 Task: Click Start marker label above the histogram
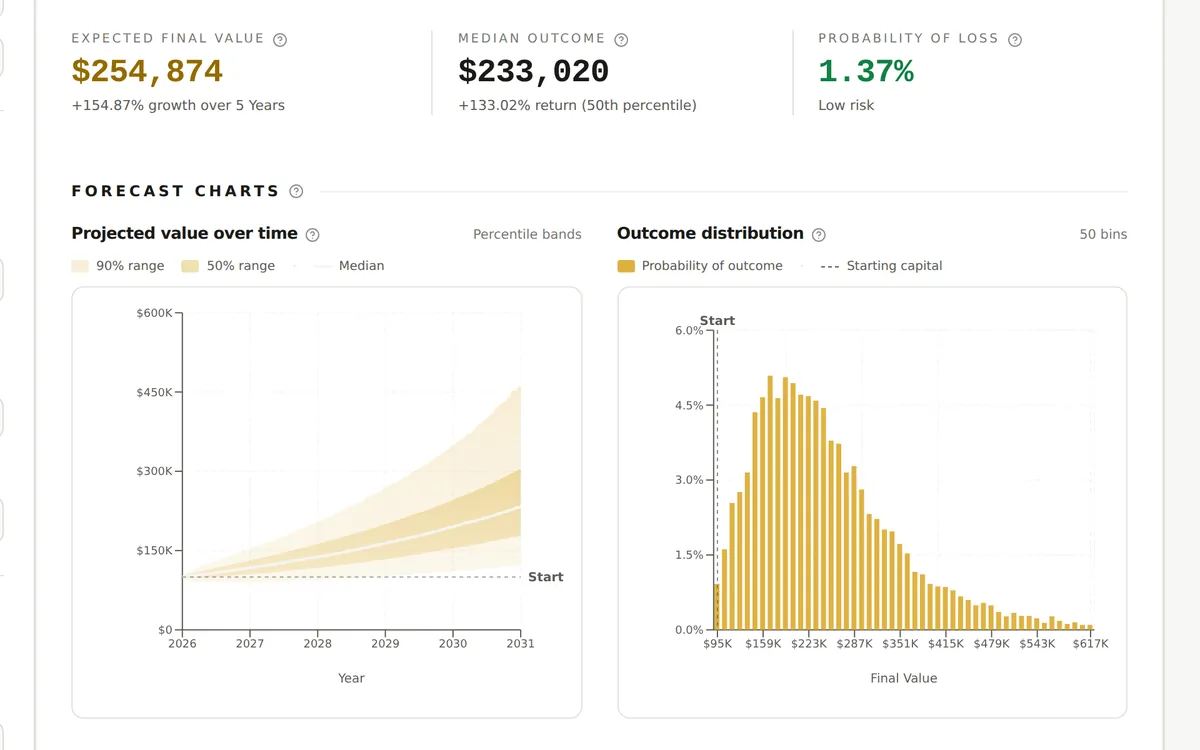(717, 321)
